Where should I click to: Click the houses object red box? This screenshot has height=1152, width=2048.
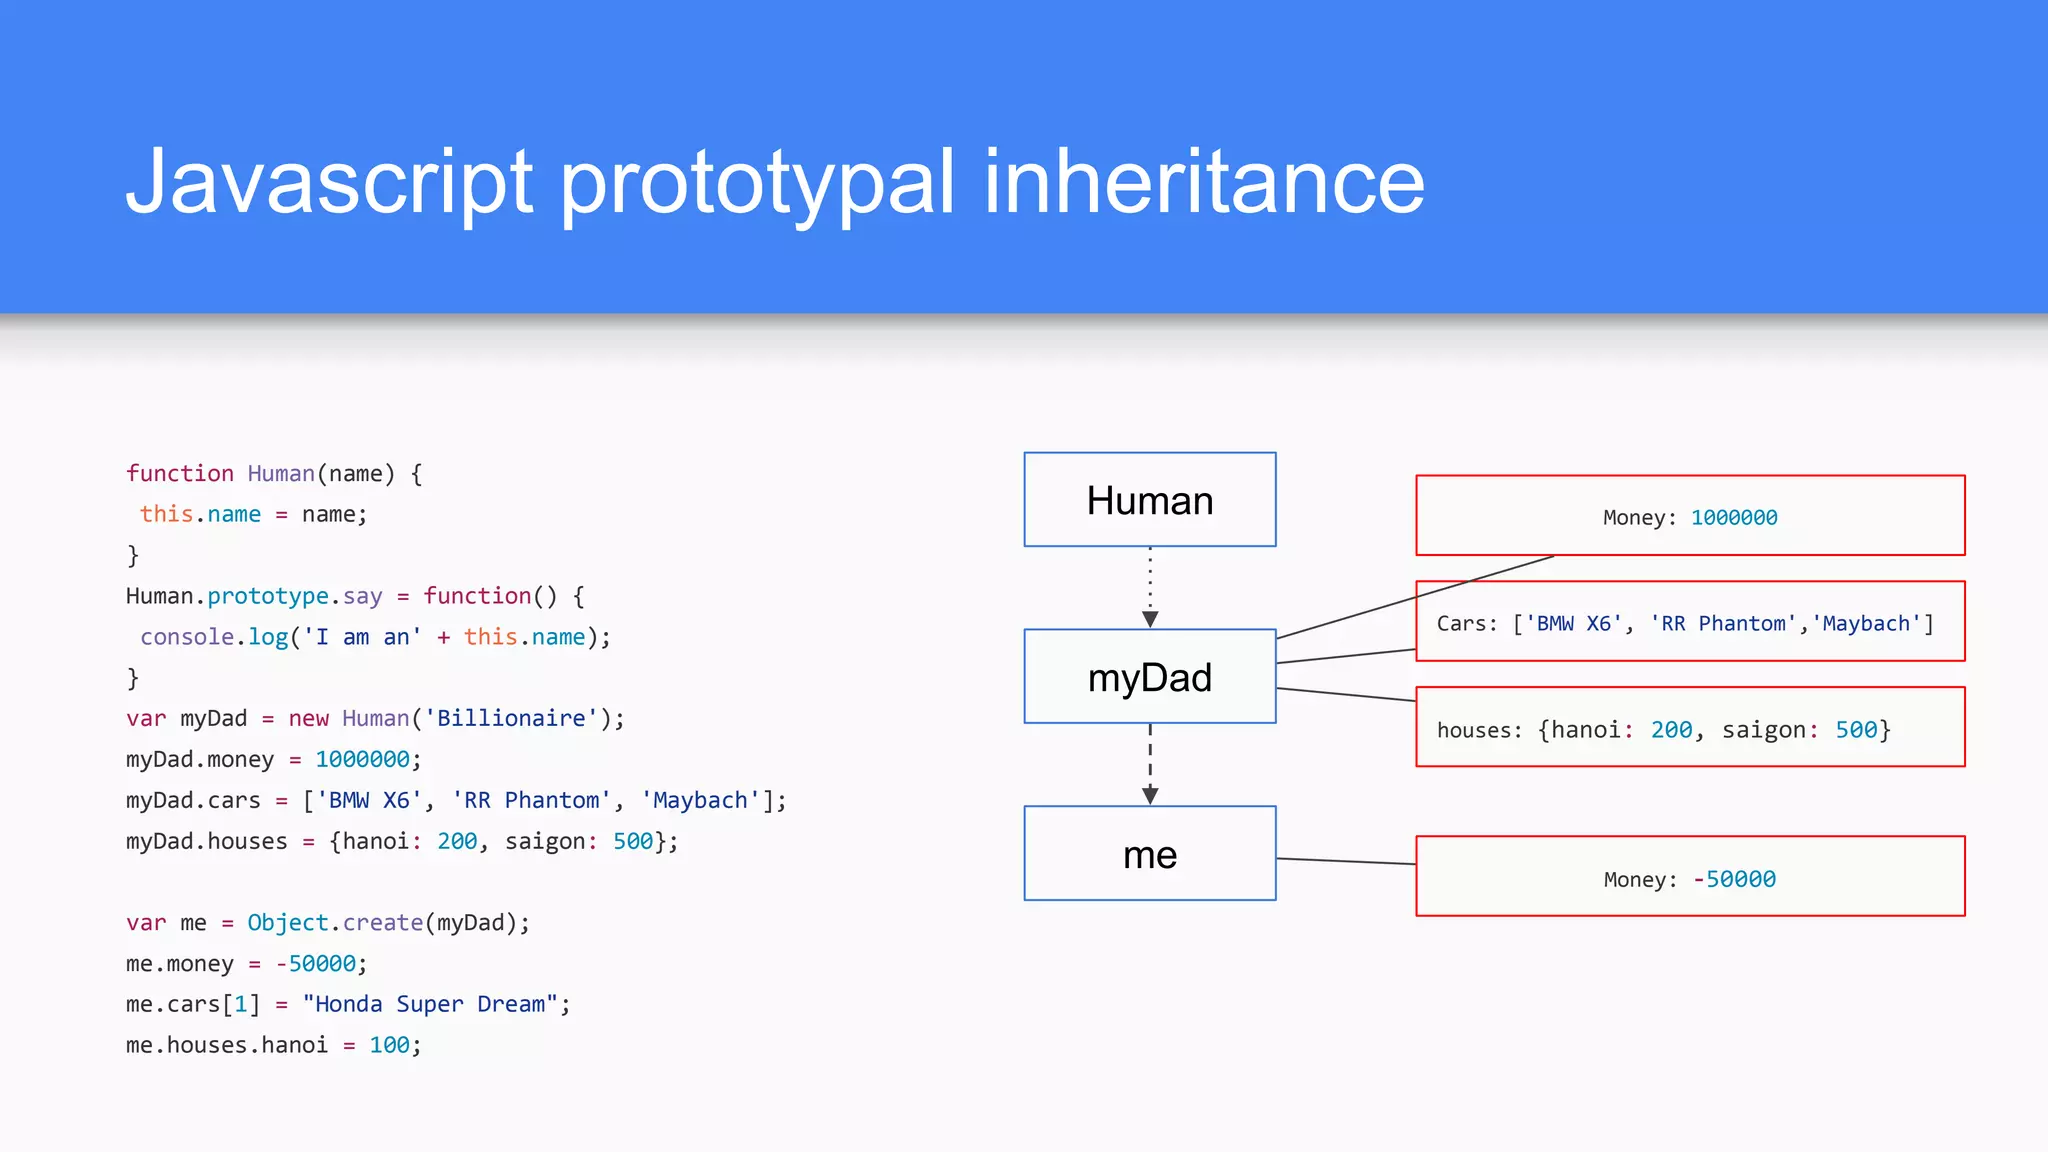(x=1690, y=728)
